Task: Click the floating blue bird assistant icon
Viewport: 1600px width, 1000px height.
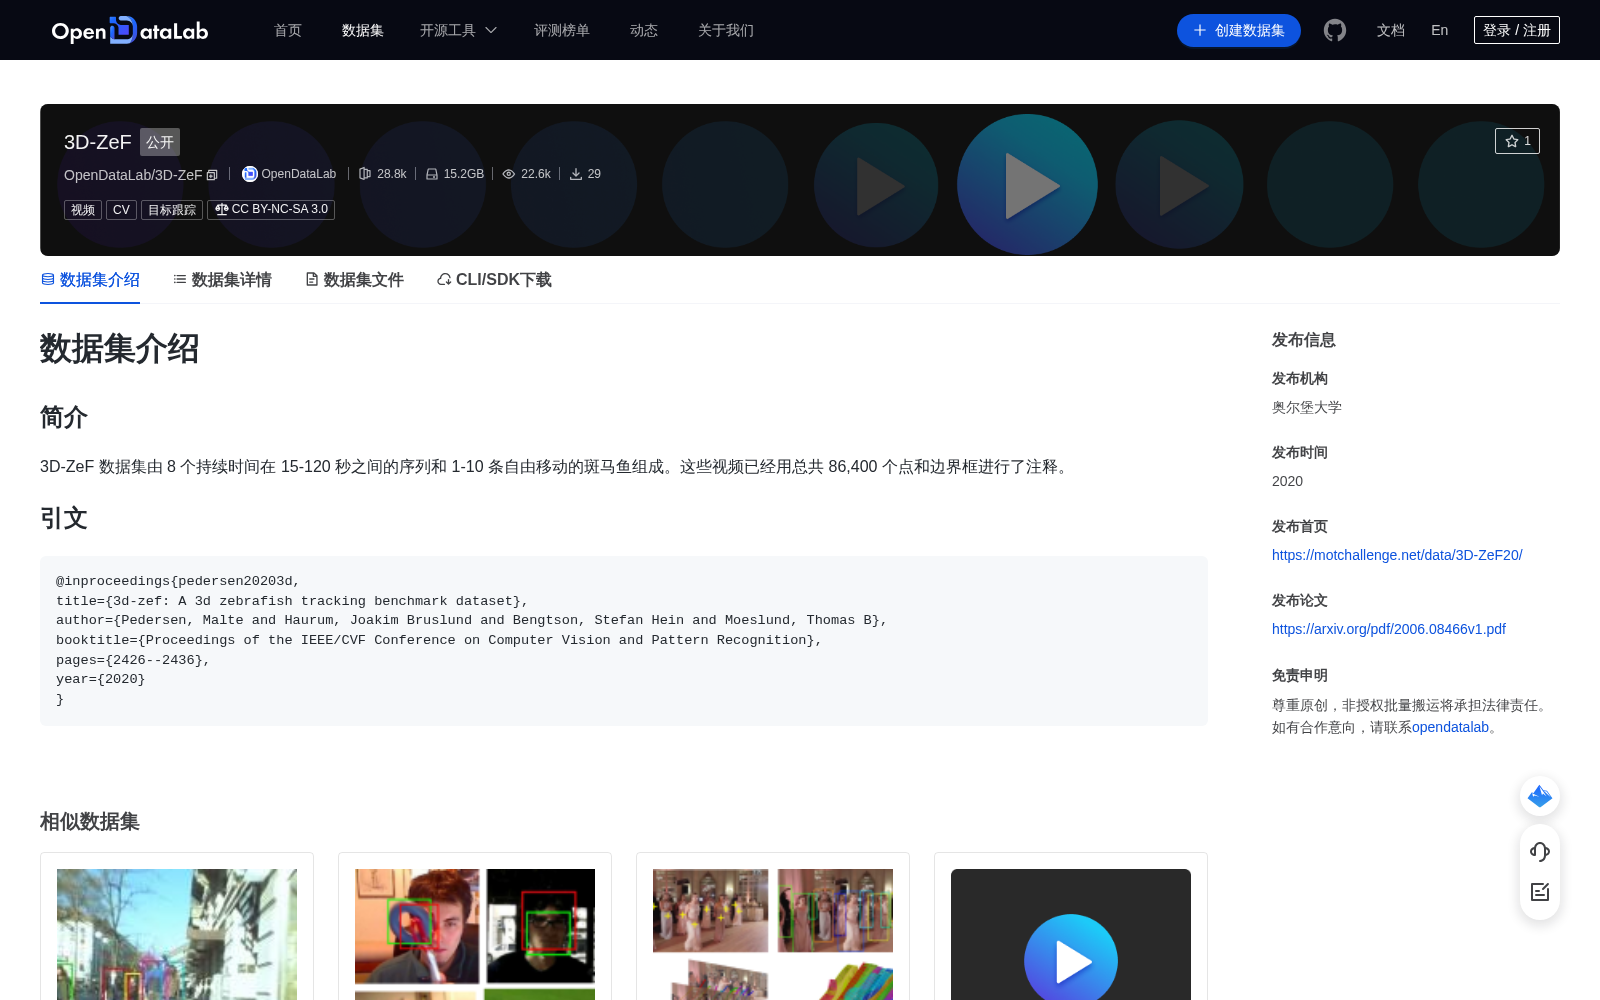Action: (1540, 796)
